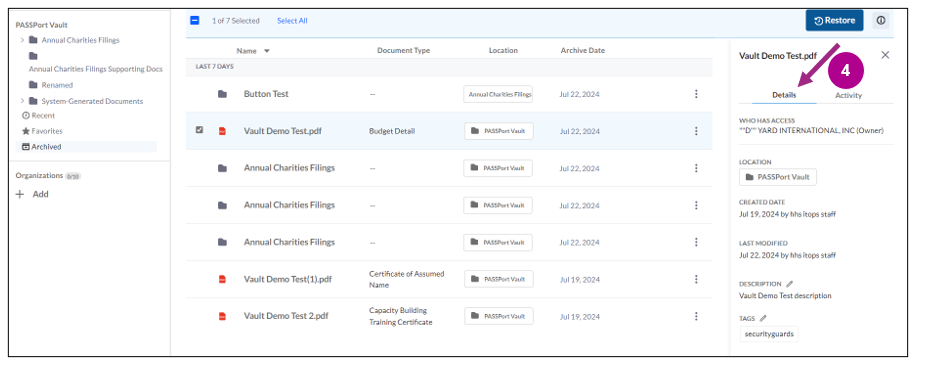Click the plus icon to add organization
The height and width of the screenshot is (372, 925).
click(x=20, y=194)
